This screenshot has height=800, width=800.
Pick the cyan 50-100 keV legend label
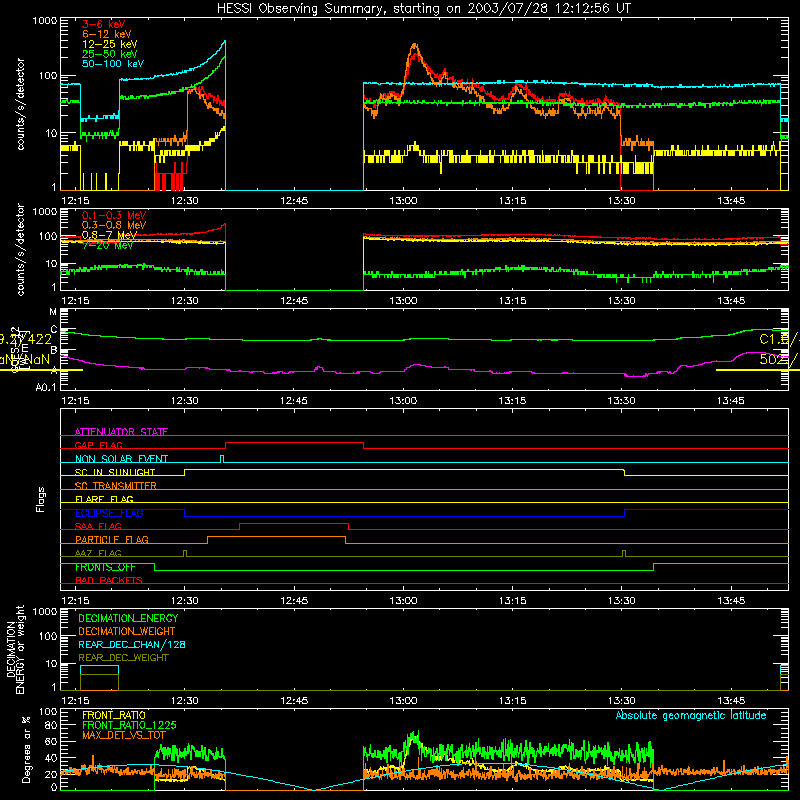pyautogui.click(x=113, y=64)
